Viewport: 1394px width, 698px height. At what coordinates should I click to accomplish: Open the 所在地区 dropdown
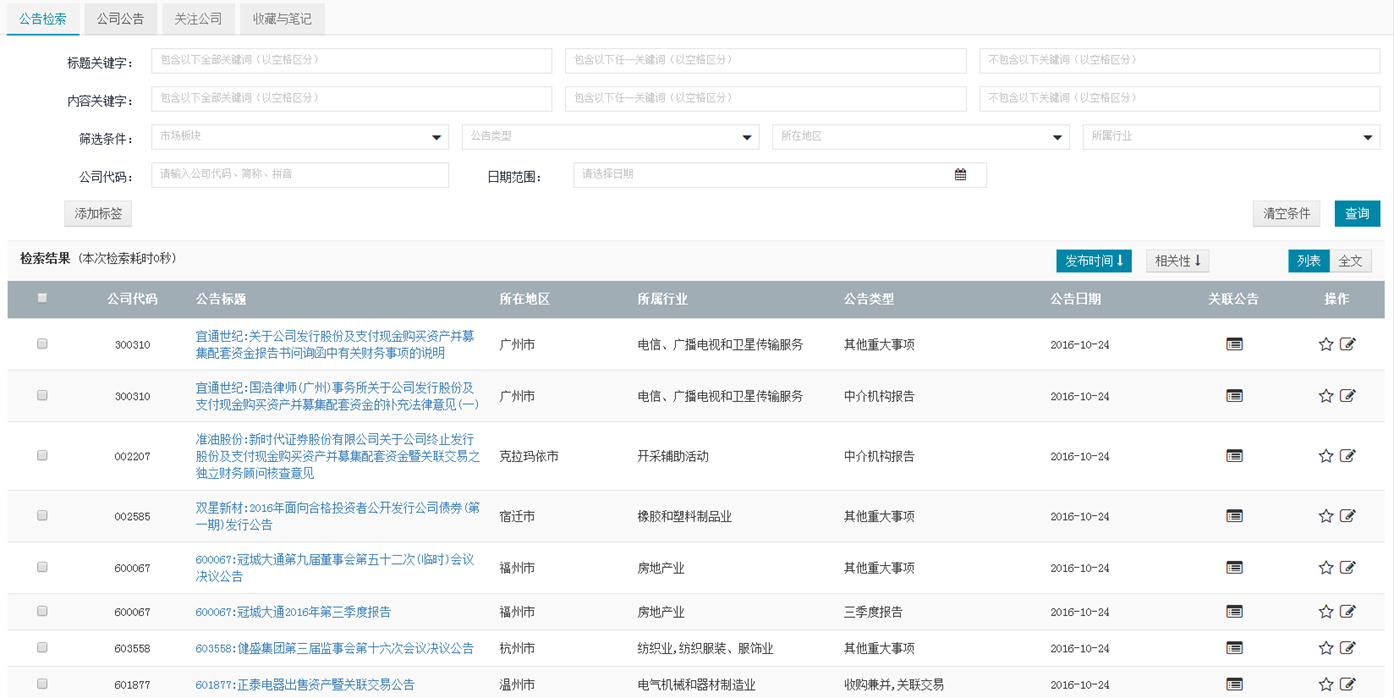921,137
